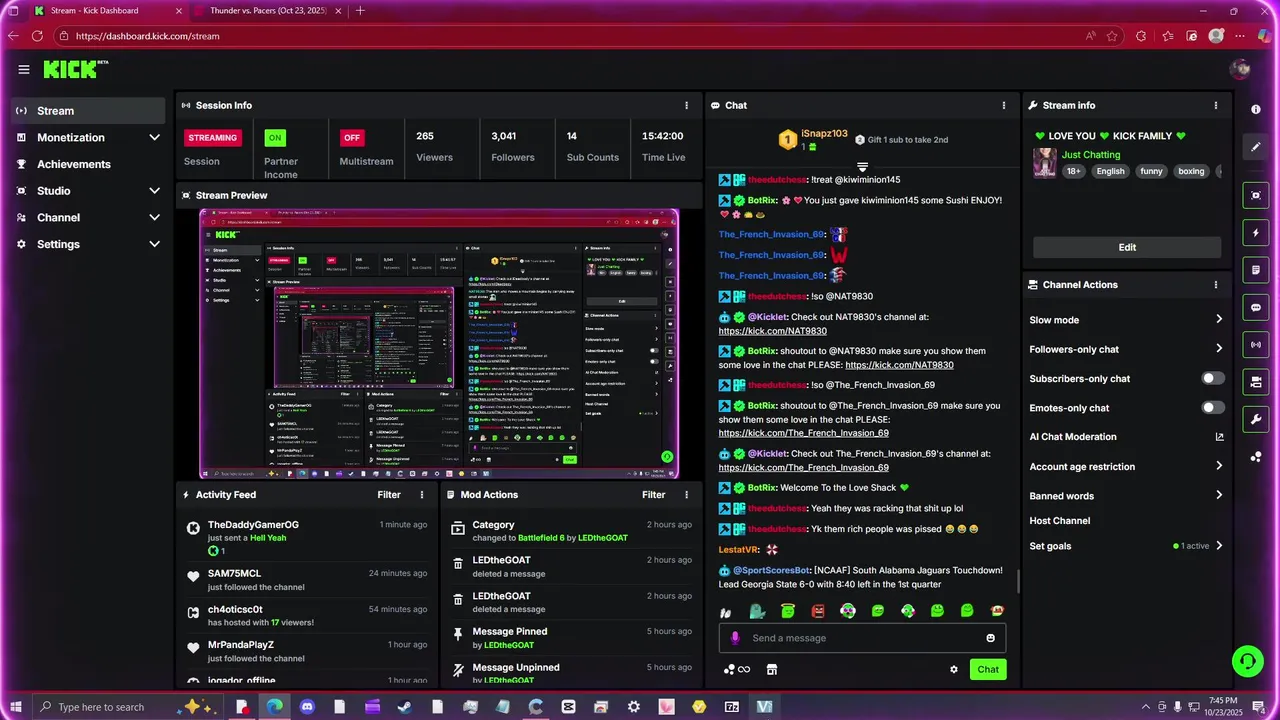This screenshot has height=720, width=1280.
Task: Open Account age restriction chevron
Action: tap(1219, 466)
